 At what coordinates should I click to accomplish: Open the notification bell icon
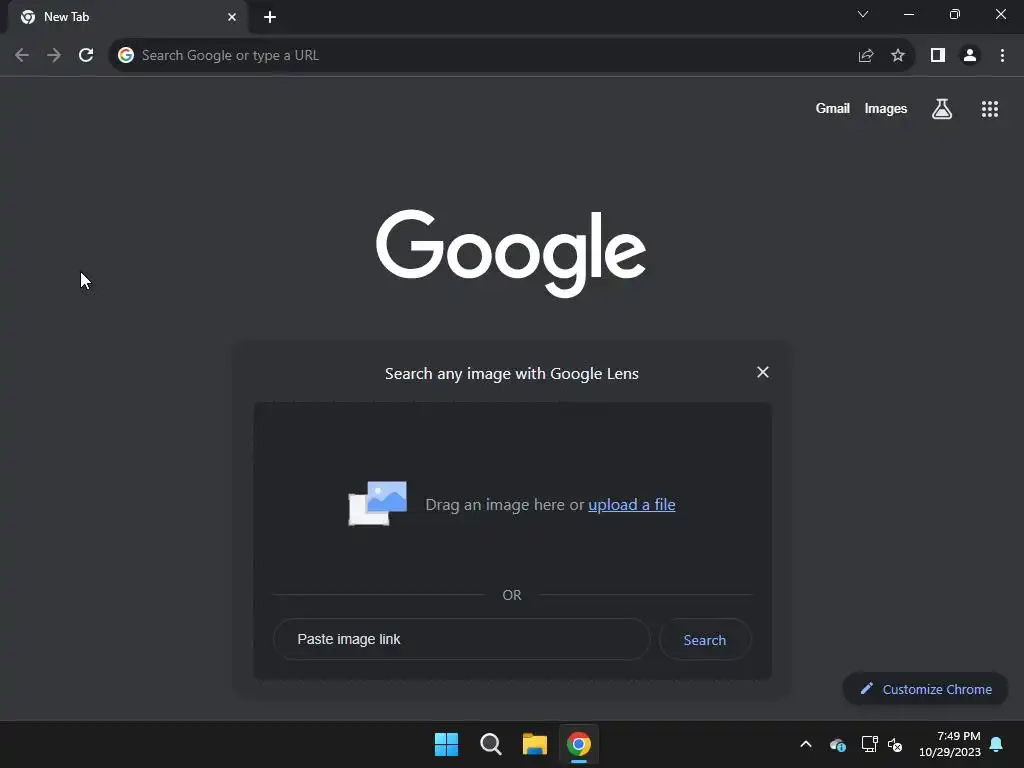click(x=997, y=744)
